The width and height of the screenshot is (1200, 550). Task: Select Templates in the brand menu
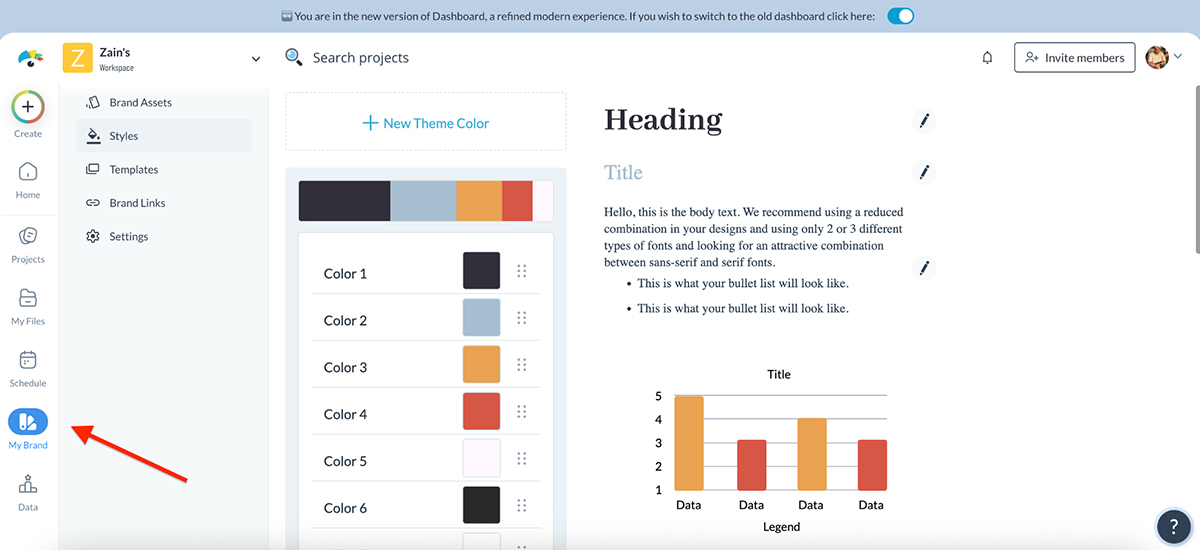(x=134, y=169)
